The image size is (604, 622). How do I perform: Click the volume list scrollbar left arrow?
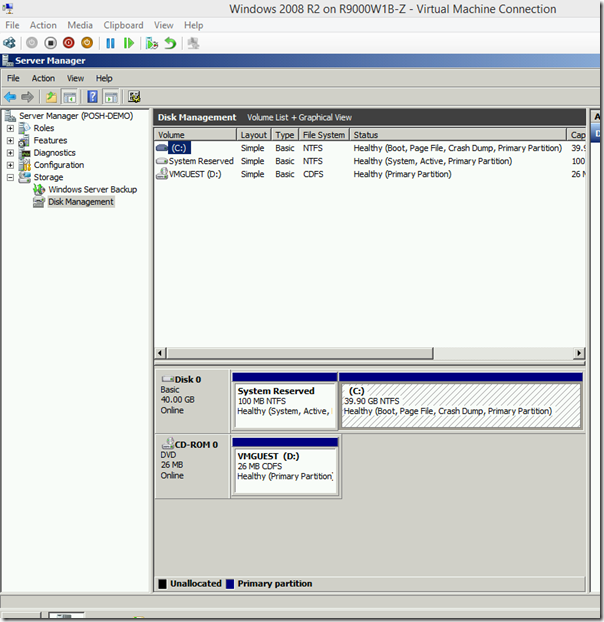click(x=160, y=353)
